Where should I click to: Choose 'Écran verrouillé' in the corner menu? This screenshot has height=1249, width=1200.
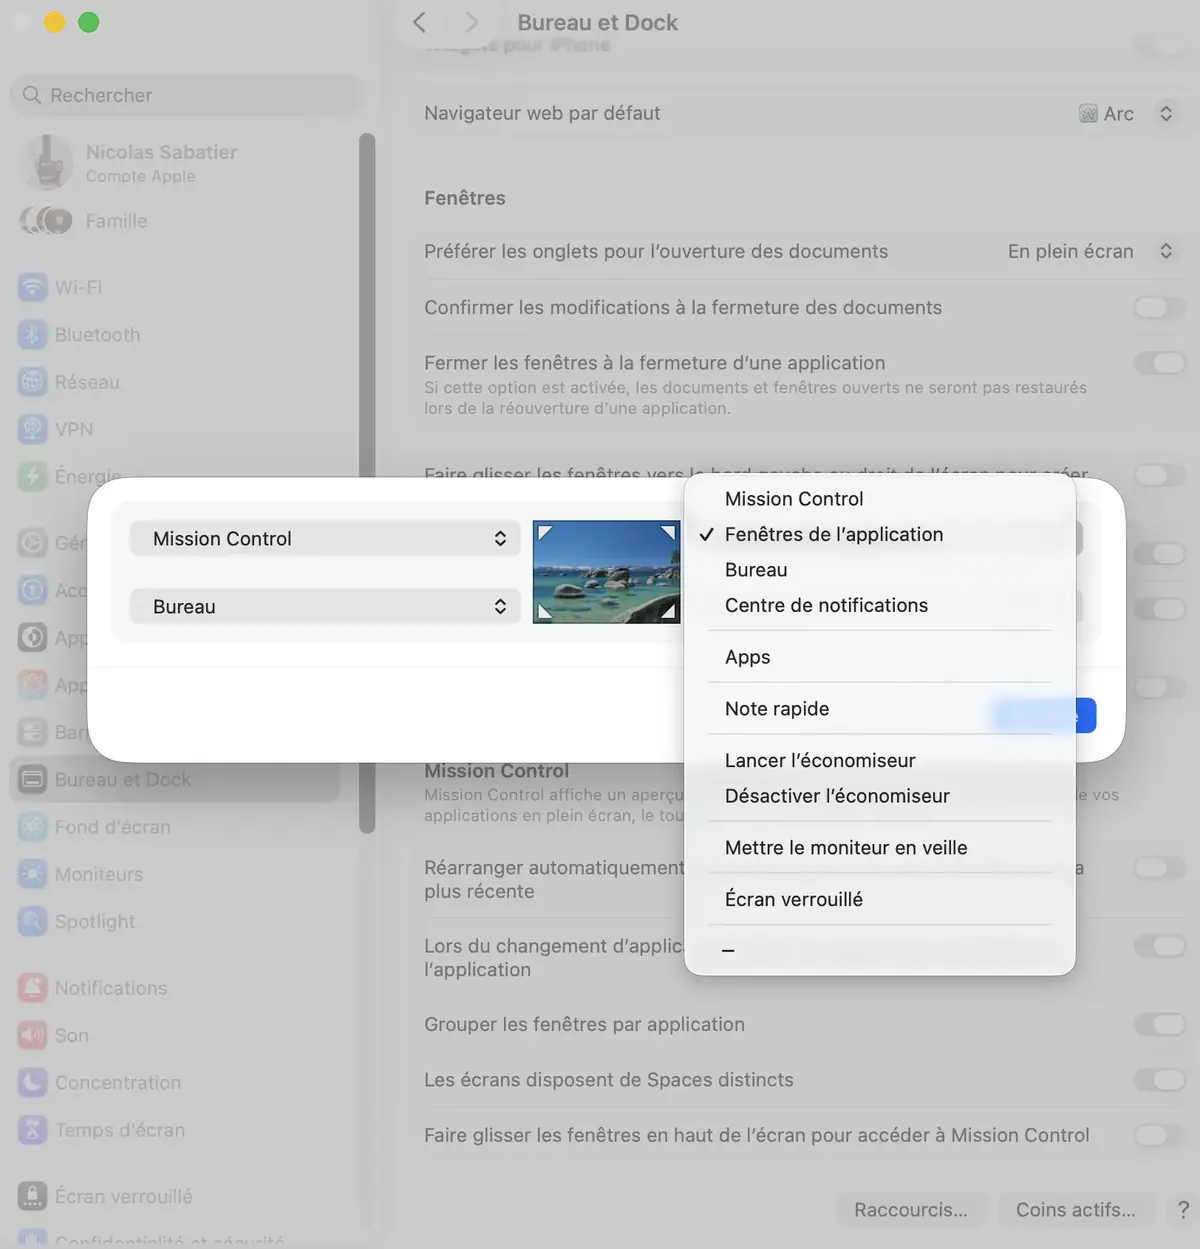coord(793,899)
